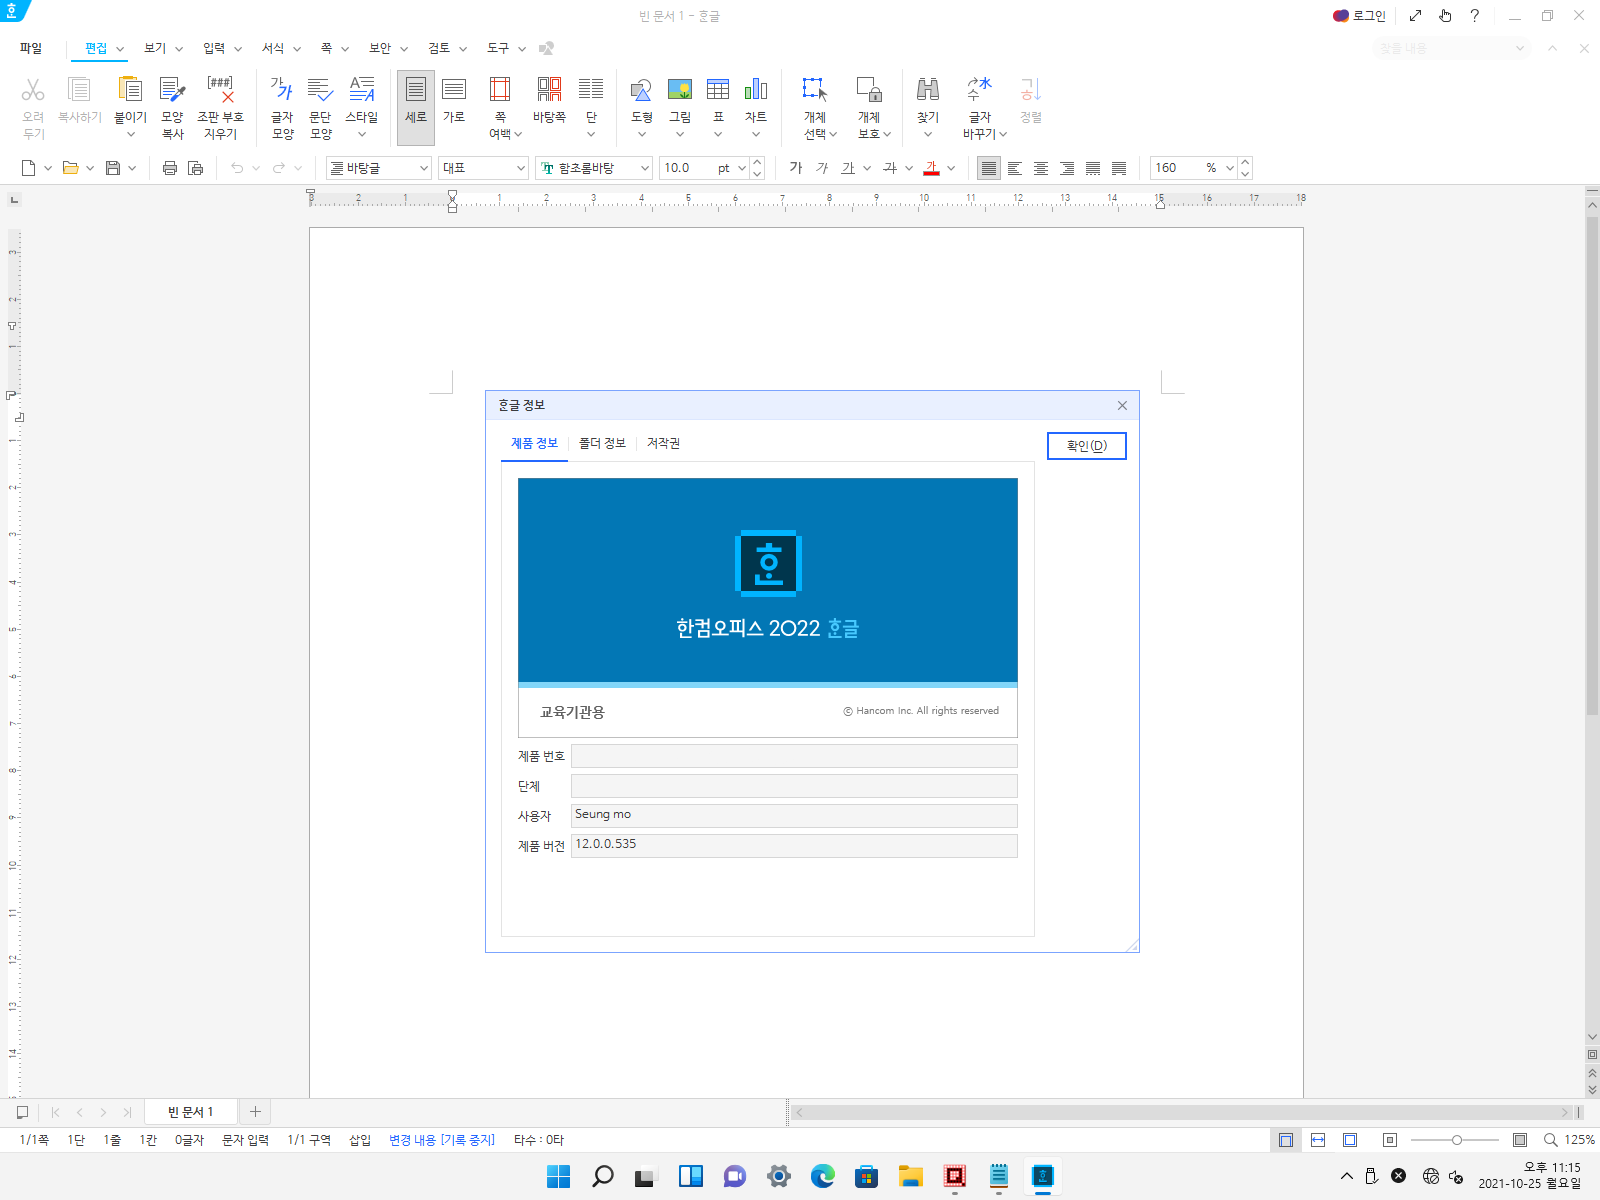Apply justified paragraph alignment

(x=989, y=168)
